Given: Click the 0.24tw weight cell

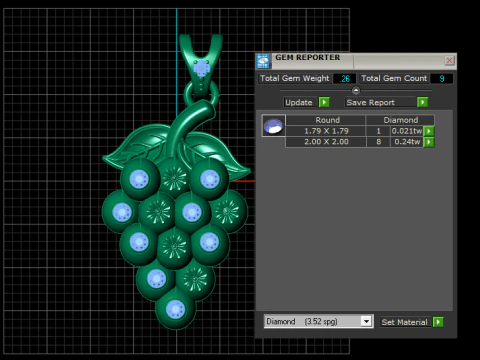Looking at the screenshot, I should (x=407, y=142).
